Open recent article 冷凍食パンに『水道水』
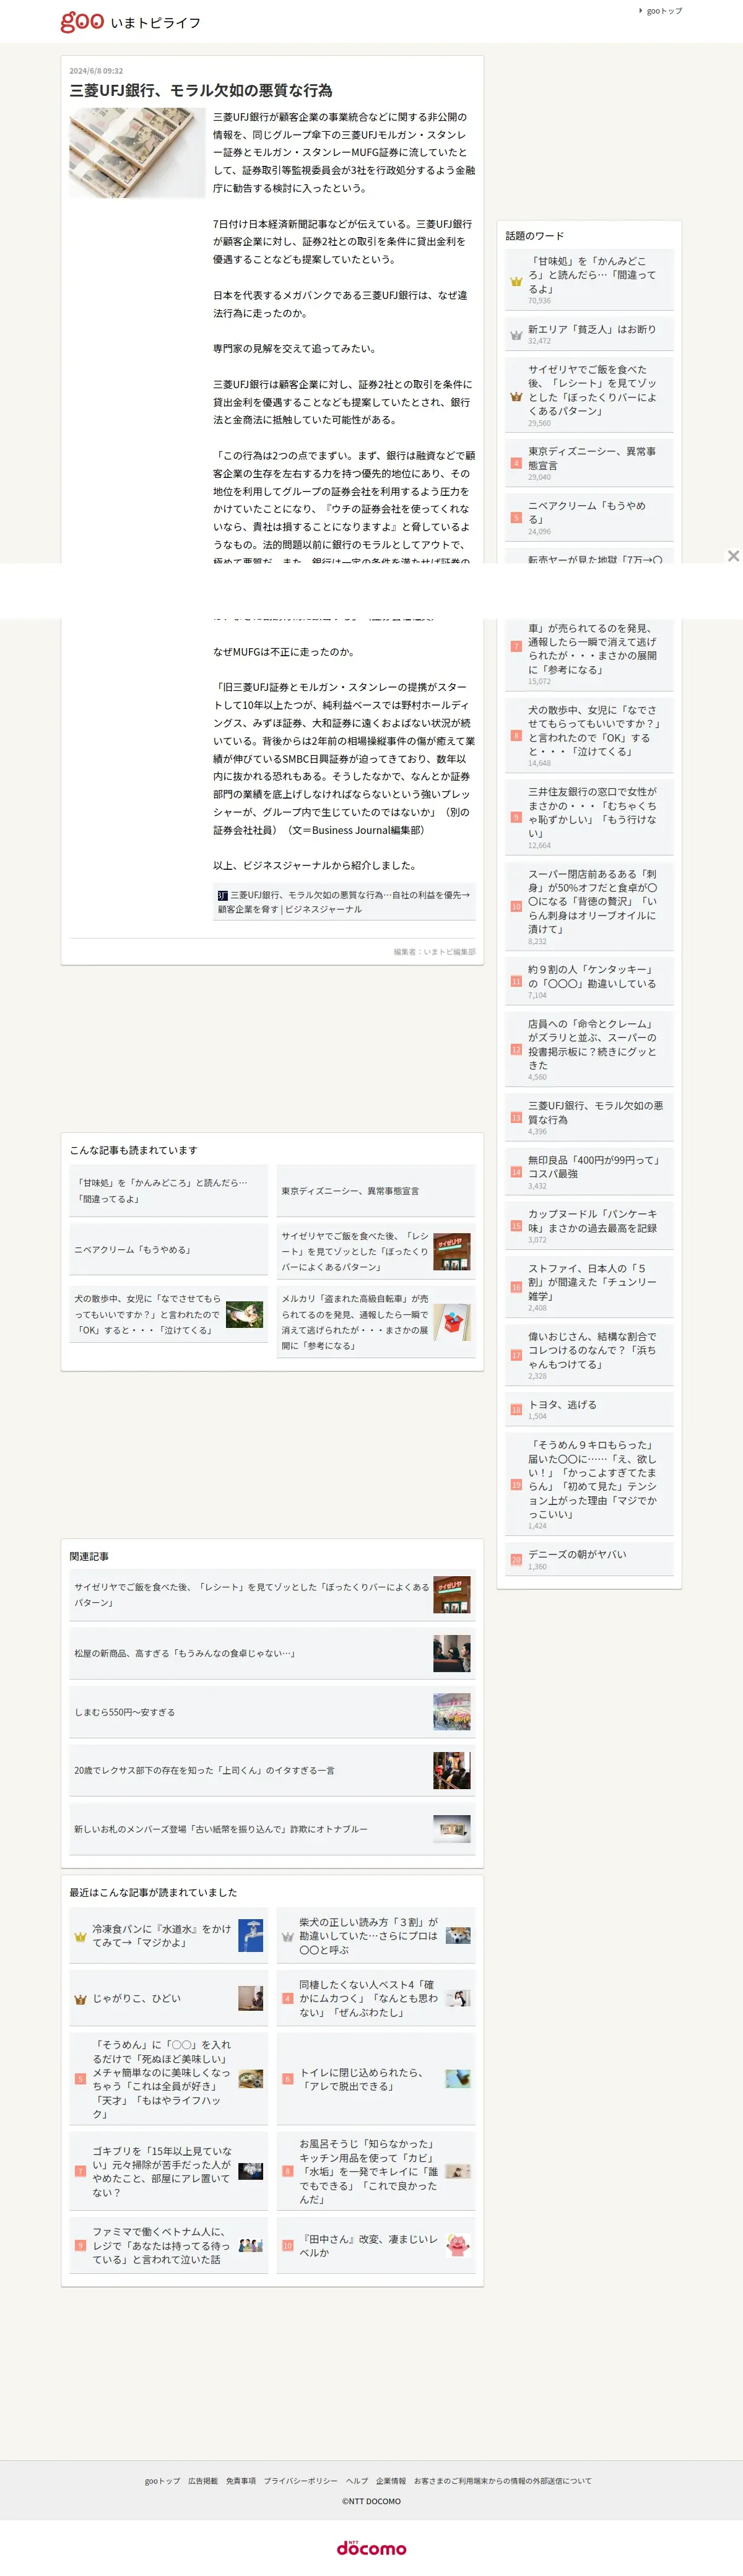The height and width of the screenshot is (2576, 743). tap(168, 1935)
